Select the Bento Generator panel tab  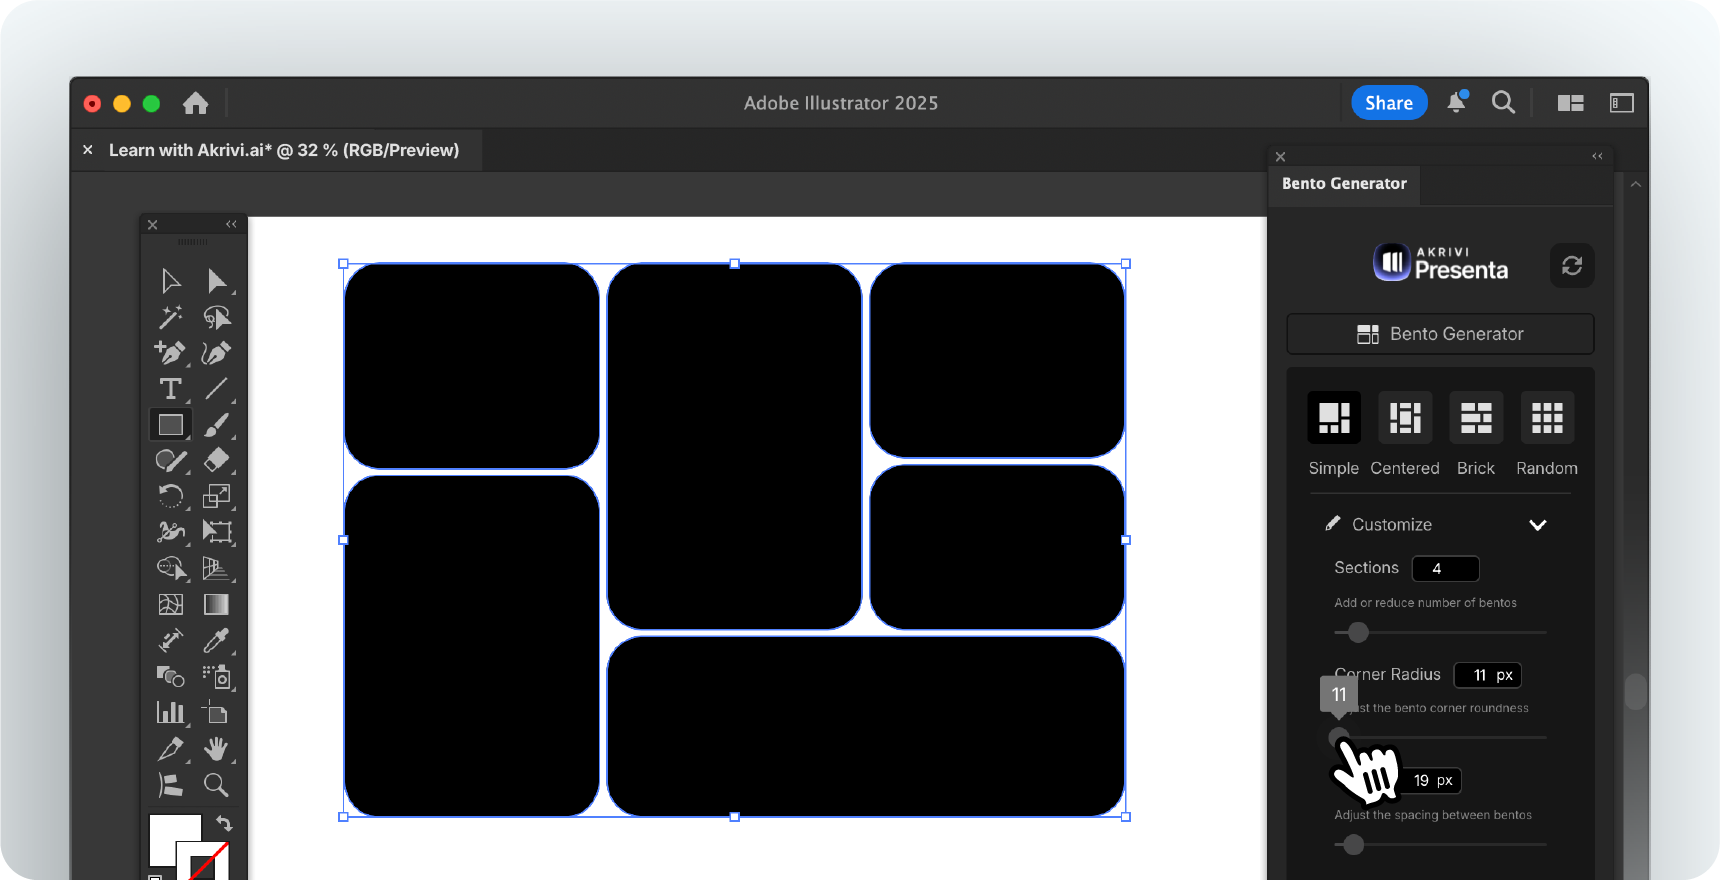(1344, 184)
